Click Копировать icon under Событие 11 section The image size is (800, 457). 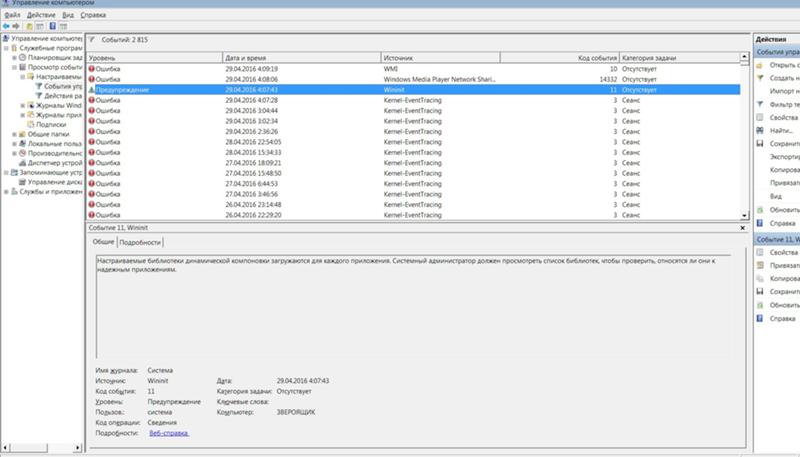760,278
